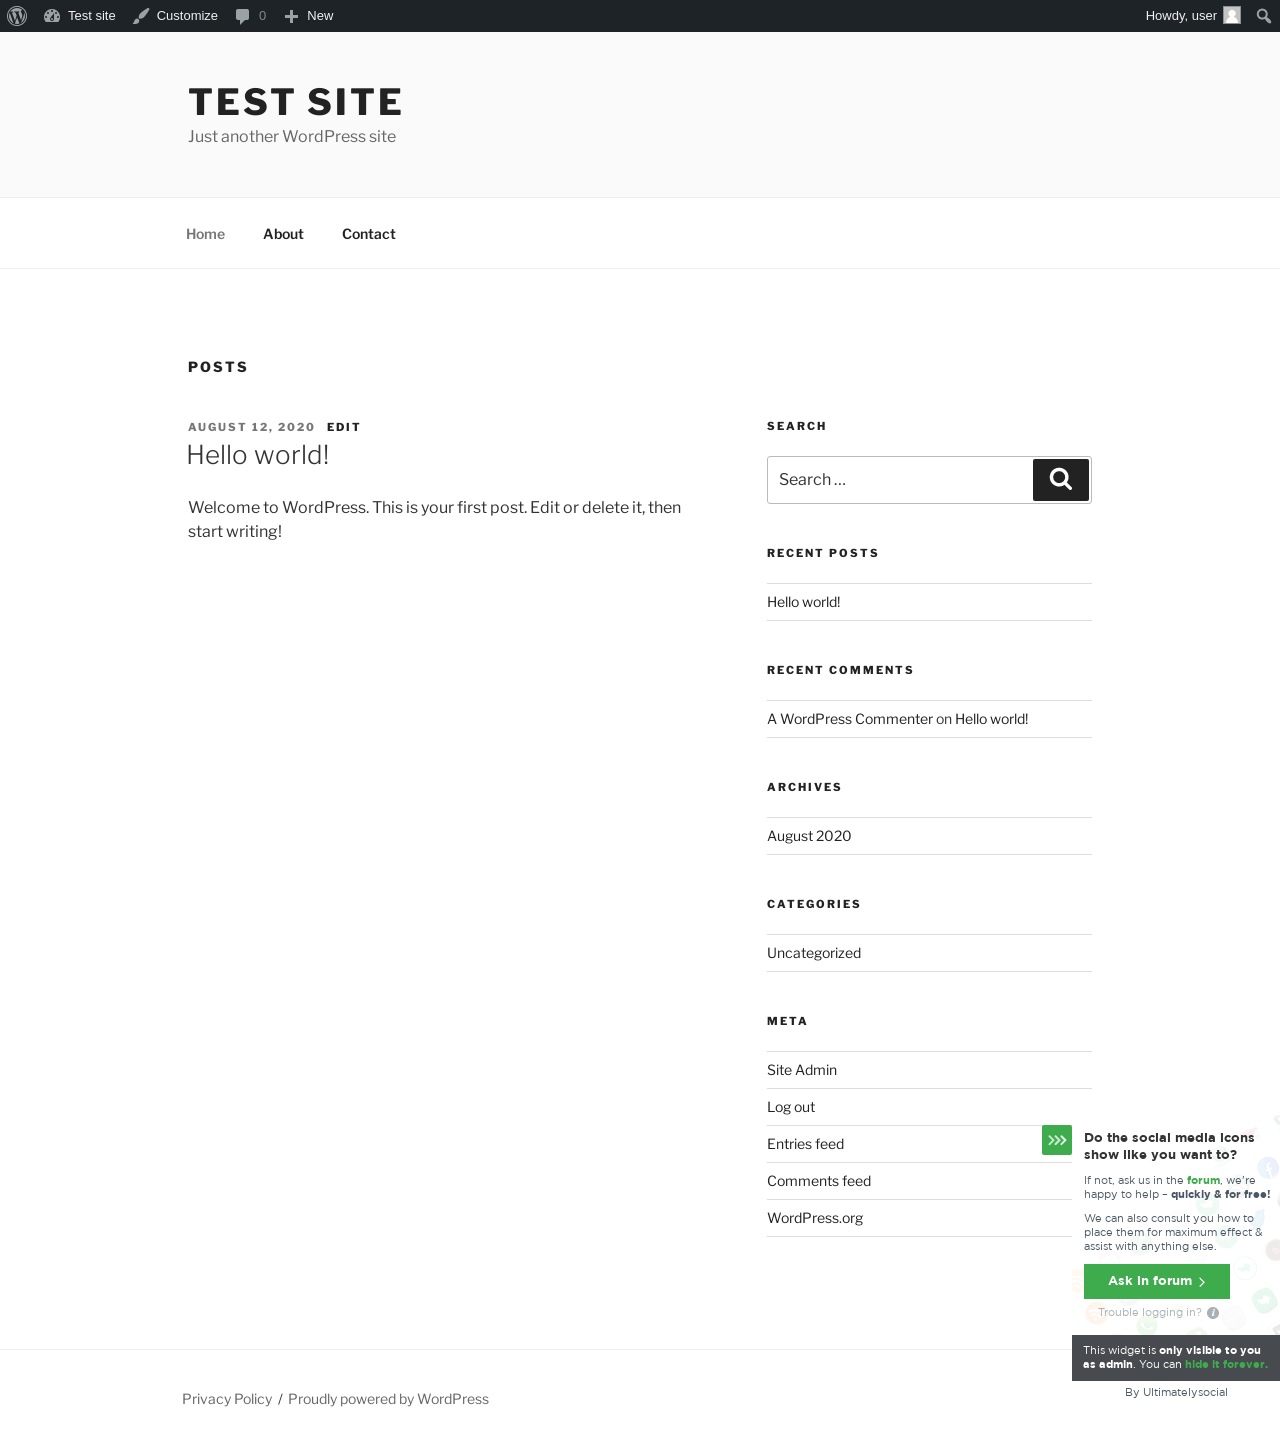Image resolution: width=1280 pixels, height=1445 pixels.
Task: Click hide it forever link
Action: [x=1225, y=1364]
